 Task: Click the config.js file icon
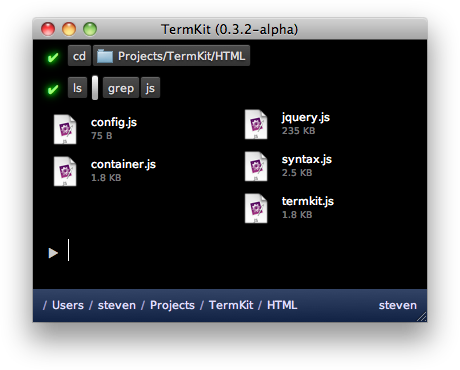pyautogui.click(x=65, y=129)
